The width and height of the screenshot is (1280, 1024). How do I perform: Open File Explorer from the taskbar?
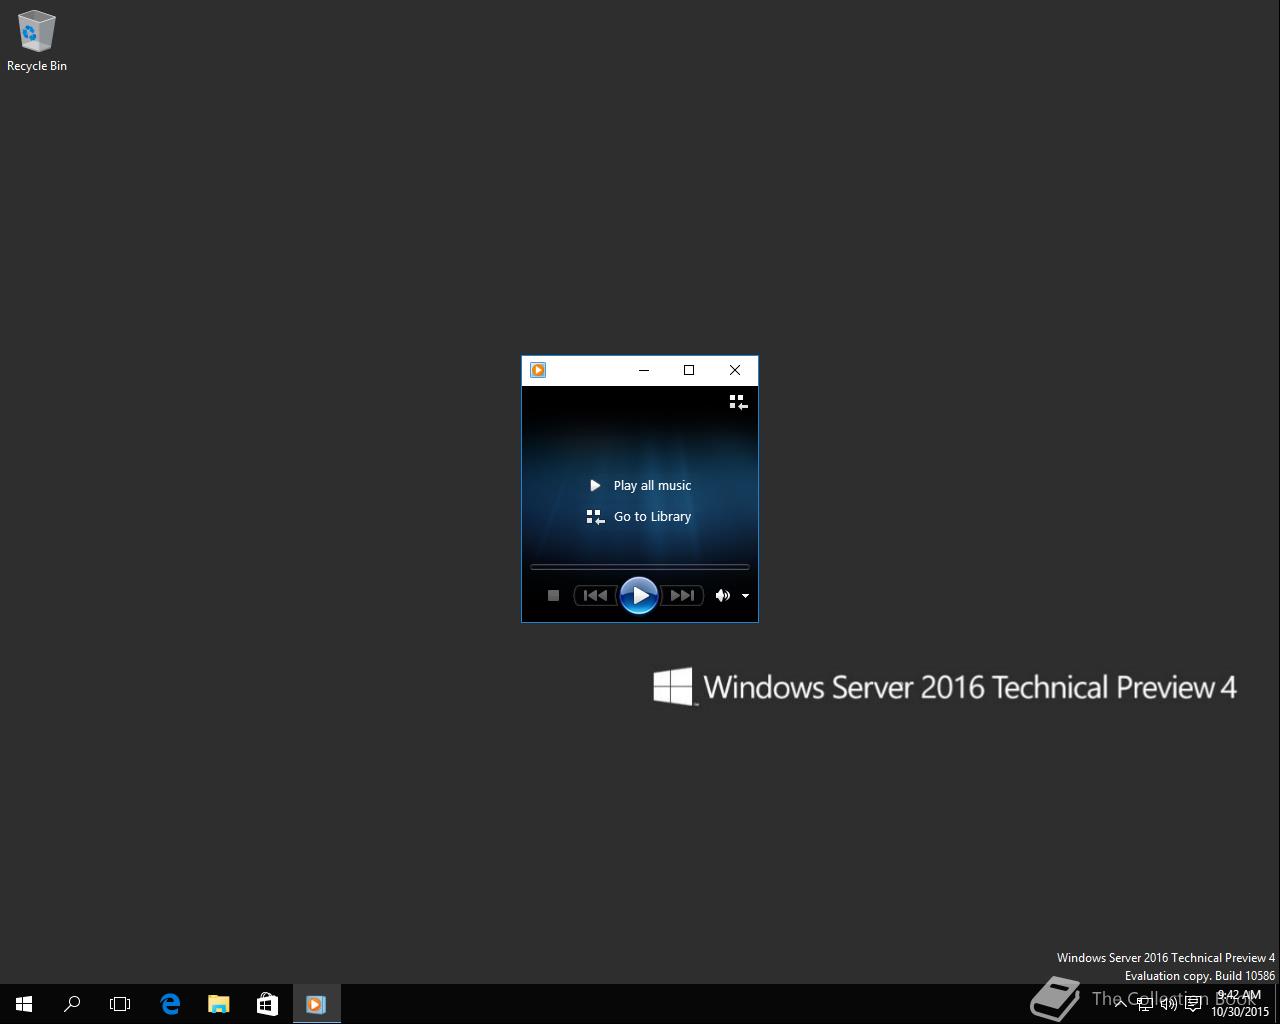point(218,1004)
